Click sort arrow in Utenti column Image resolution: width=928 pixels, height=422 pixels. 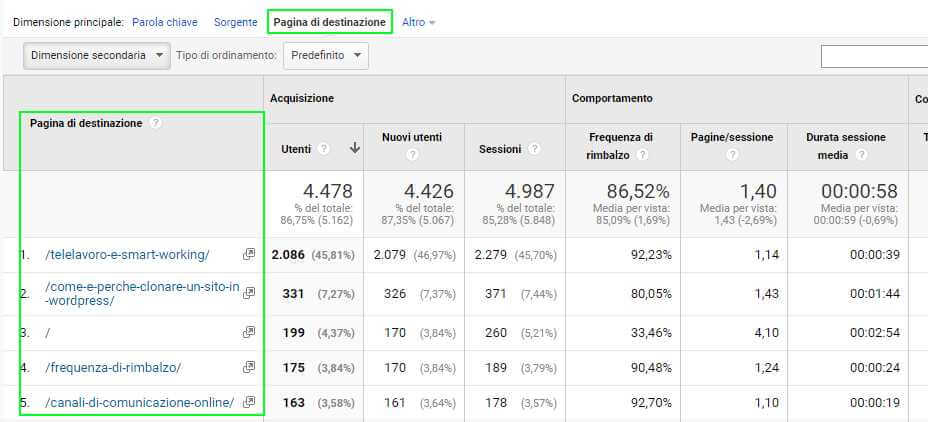[x=354, y=148]
